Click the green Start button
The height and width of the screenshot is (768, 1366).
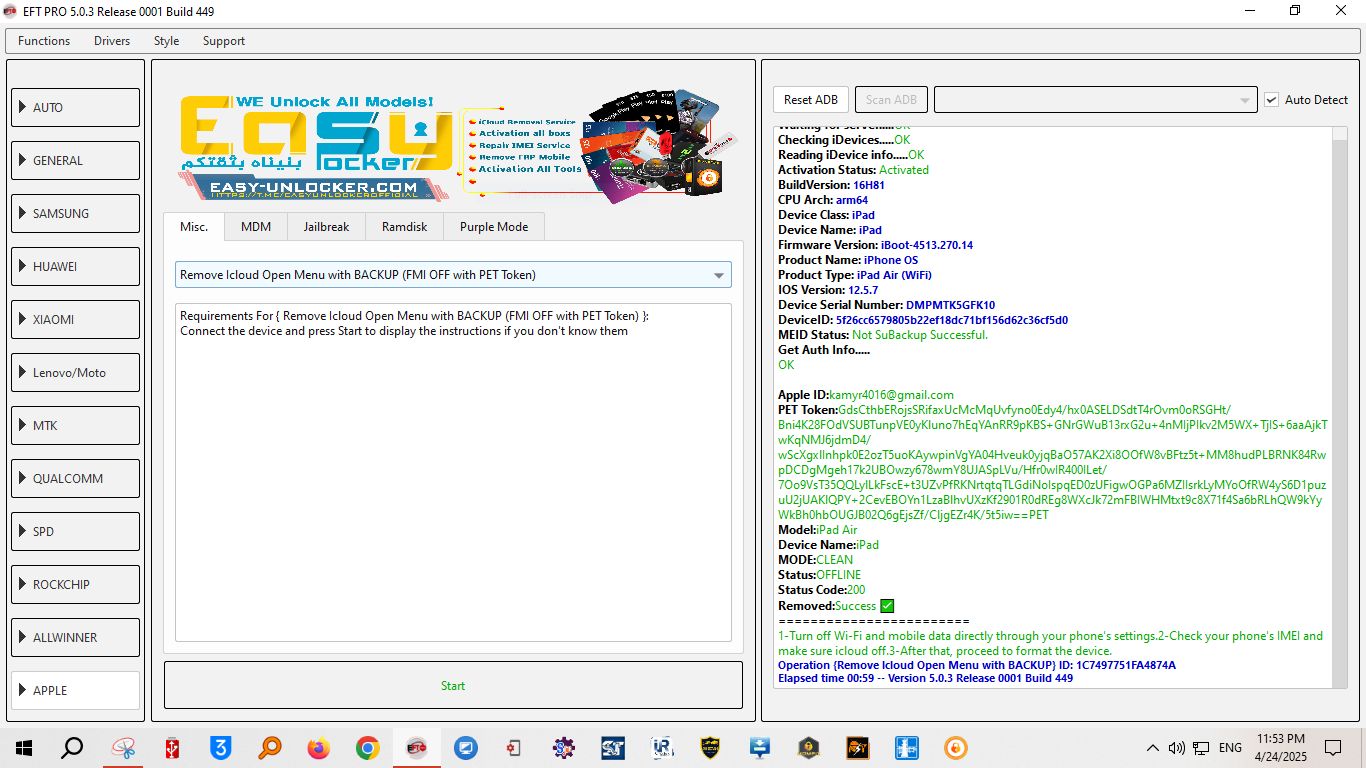pos(453,685)
